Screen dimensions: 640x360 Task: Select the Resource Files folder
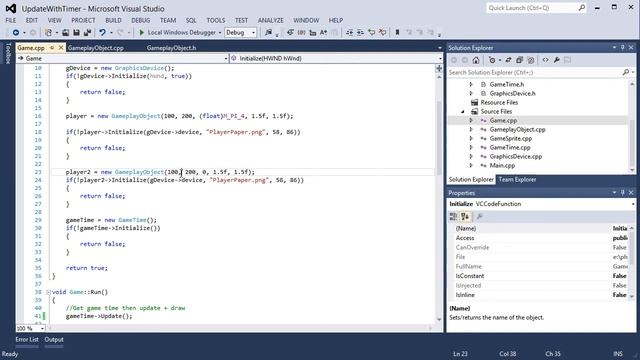coord(499,102)
